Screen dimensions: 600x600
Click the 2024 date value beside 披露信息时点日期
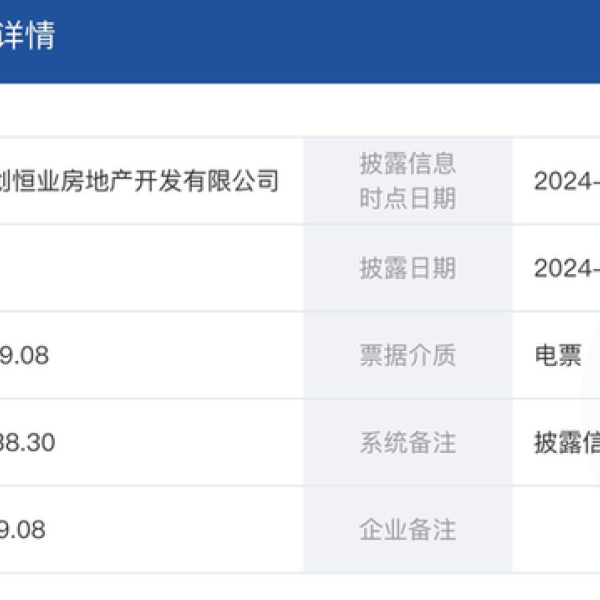567,181
